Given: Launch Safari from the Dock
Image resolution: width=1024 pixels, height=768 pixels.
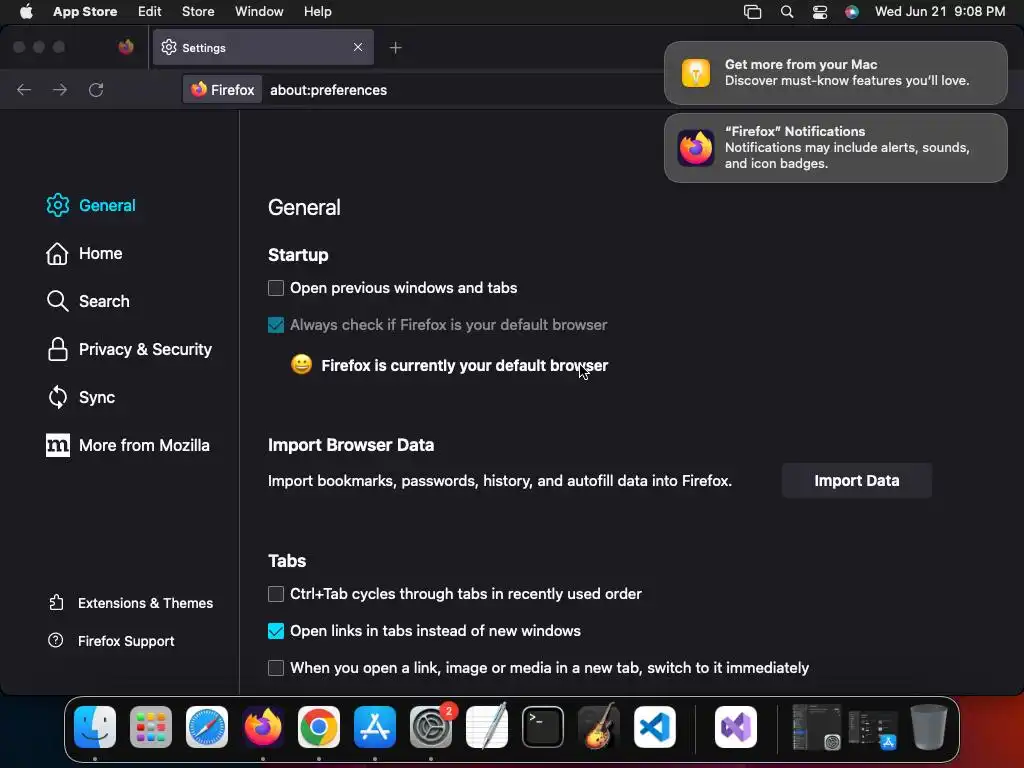Looking at the screenshot, I should 207,727.
